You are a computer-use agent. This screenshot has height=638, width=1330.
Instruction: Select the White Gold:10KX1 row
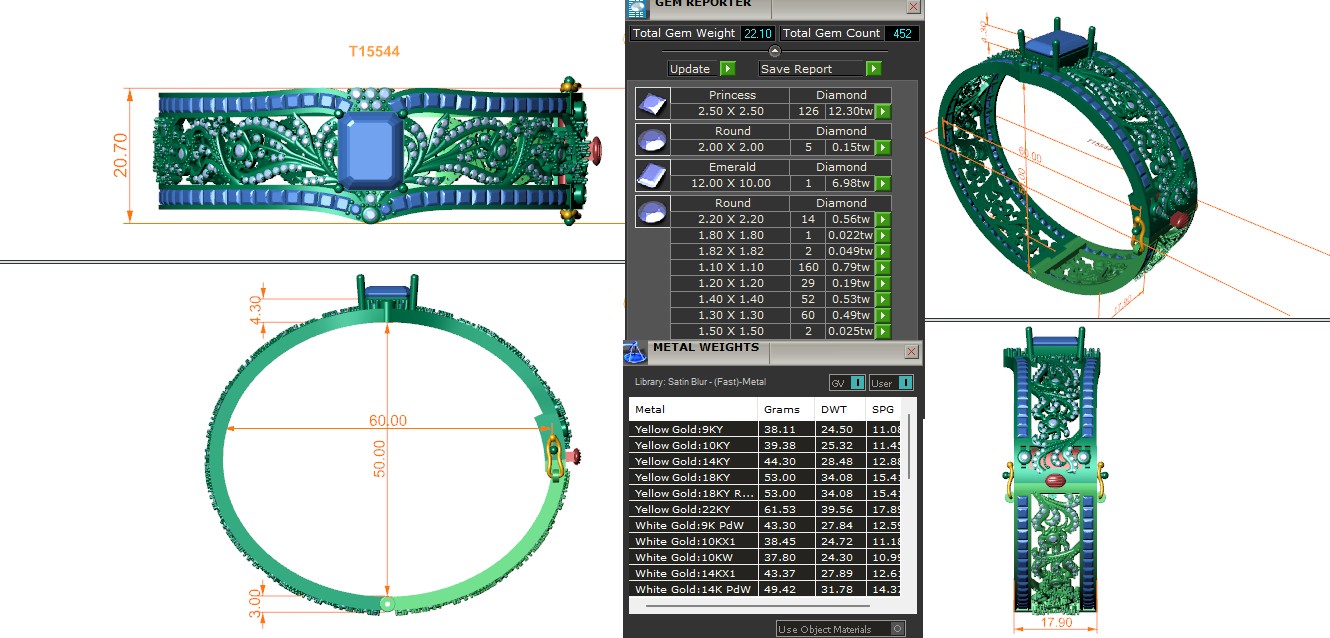click(766, 541)
